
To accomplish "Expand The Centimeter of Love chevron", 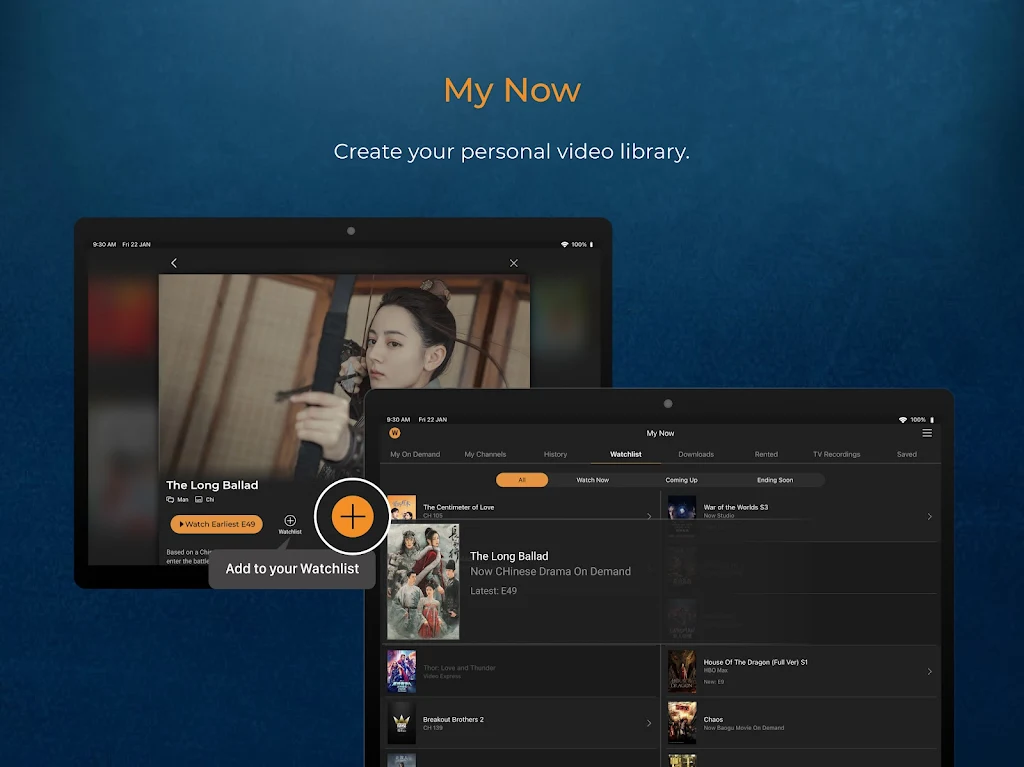I will pos(648,517).
